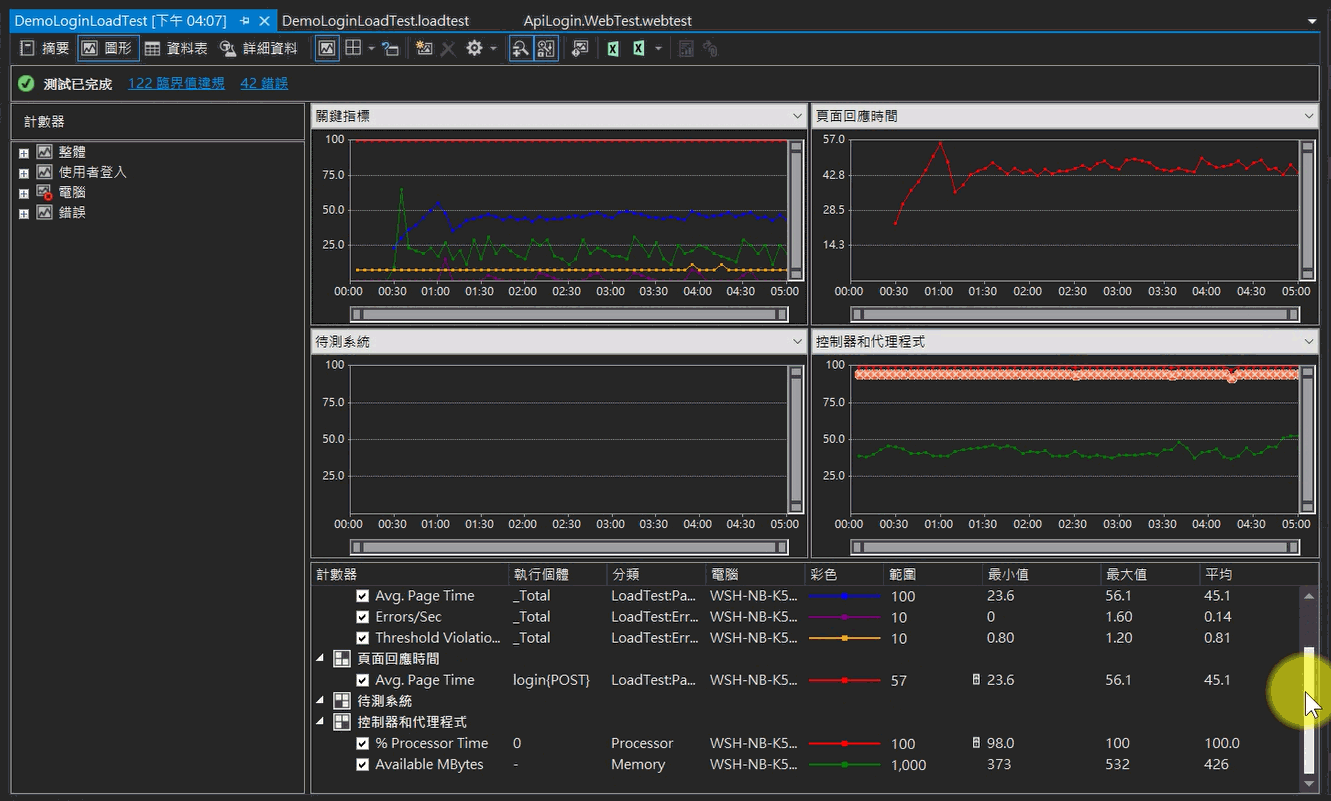This screenshot has width=1331, height=801.
Task: Open the 關鍵指標 graph dropdown
Action: 797,116
